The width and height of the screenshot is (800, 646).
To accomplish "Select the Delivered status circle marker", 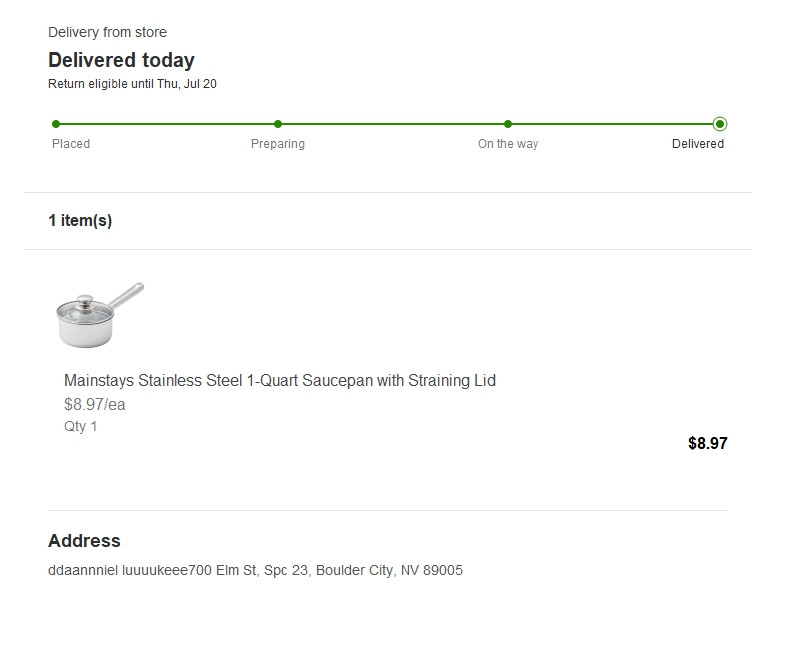I will point(720,124).
